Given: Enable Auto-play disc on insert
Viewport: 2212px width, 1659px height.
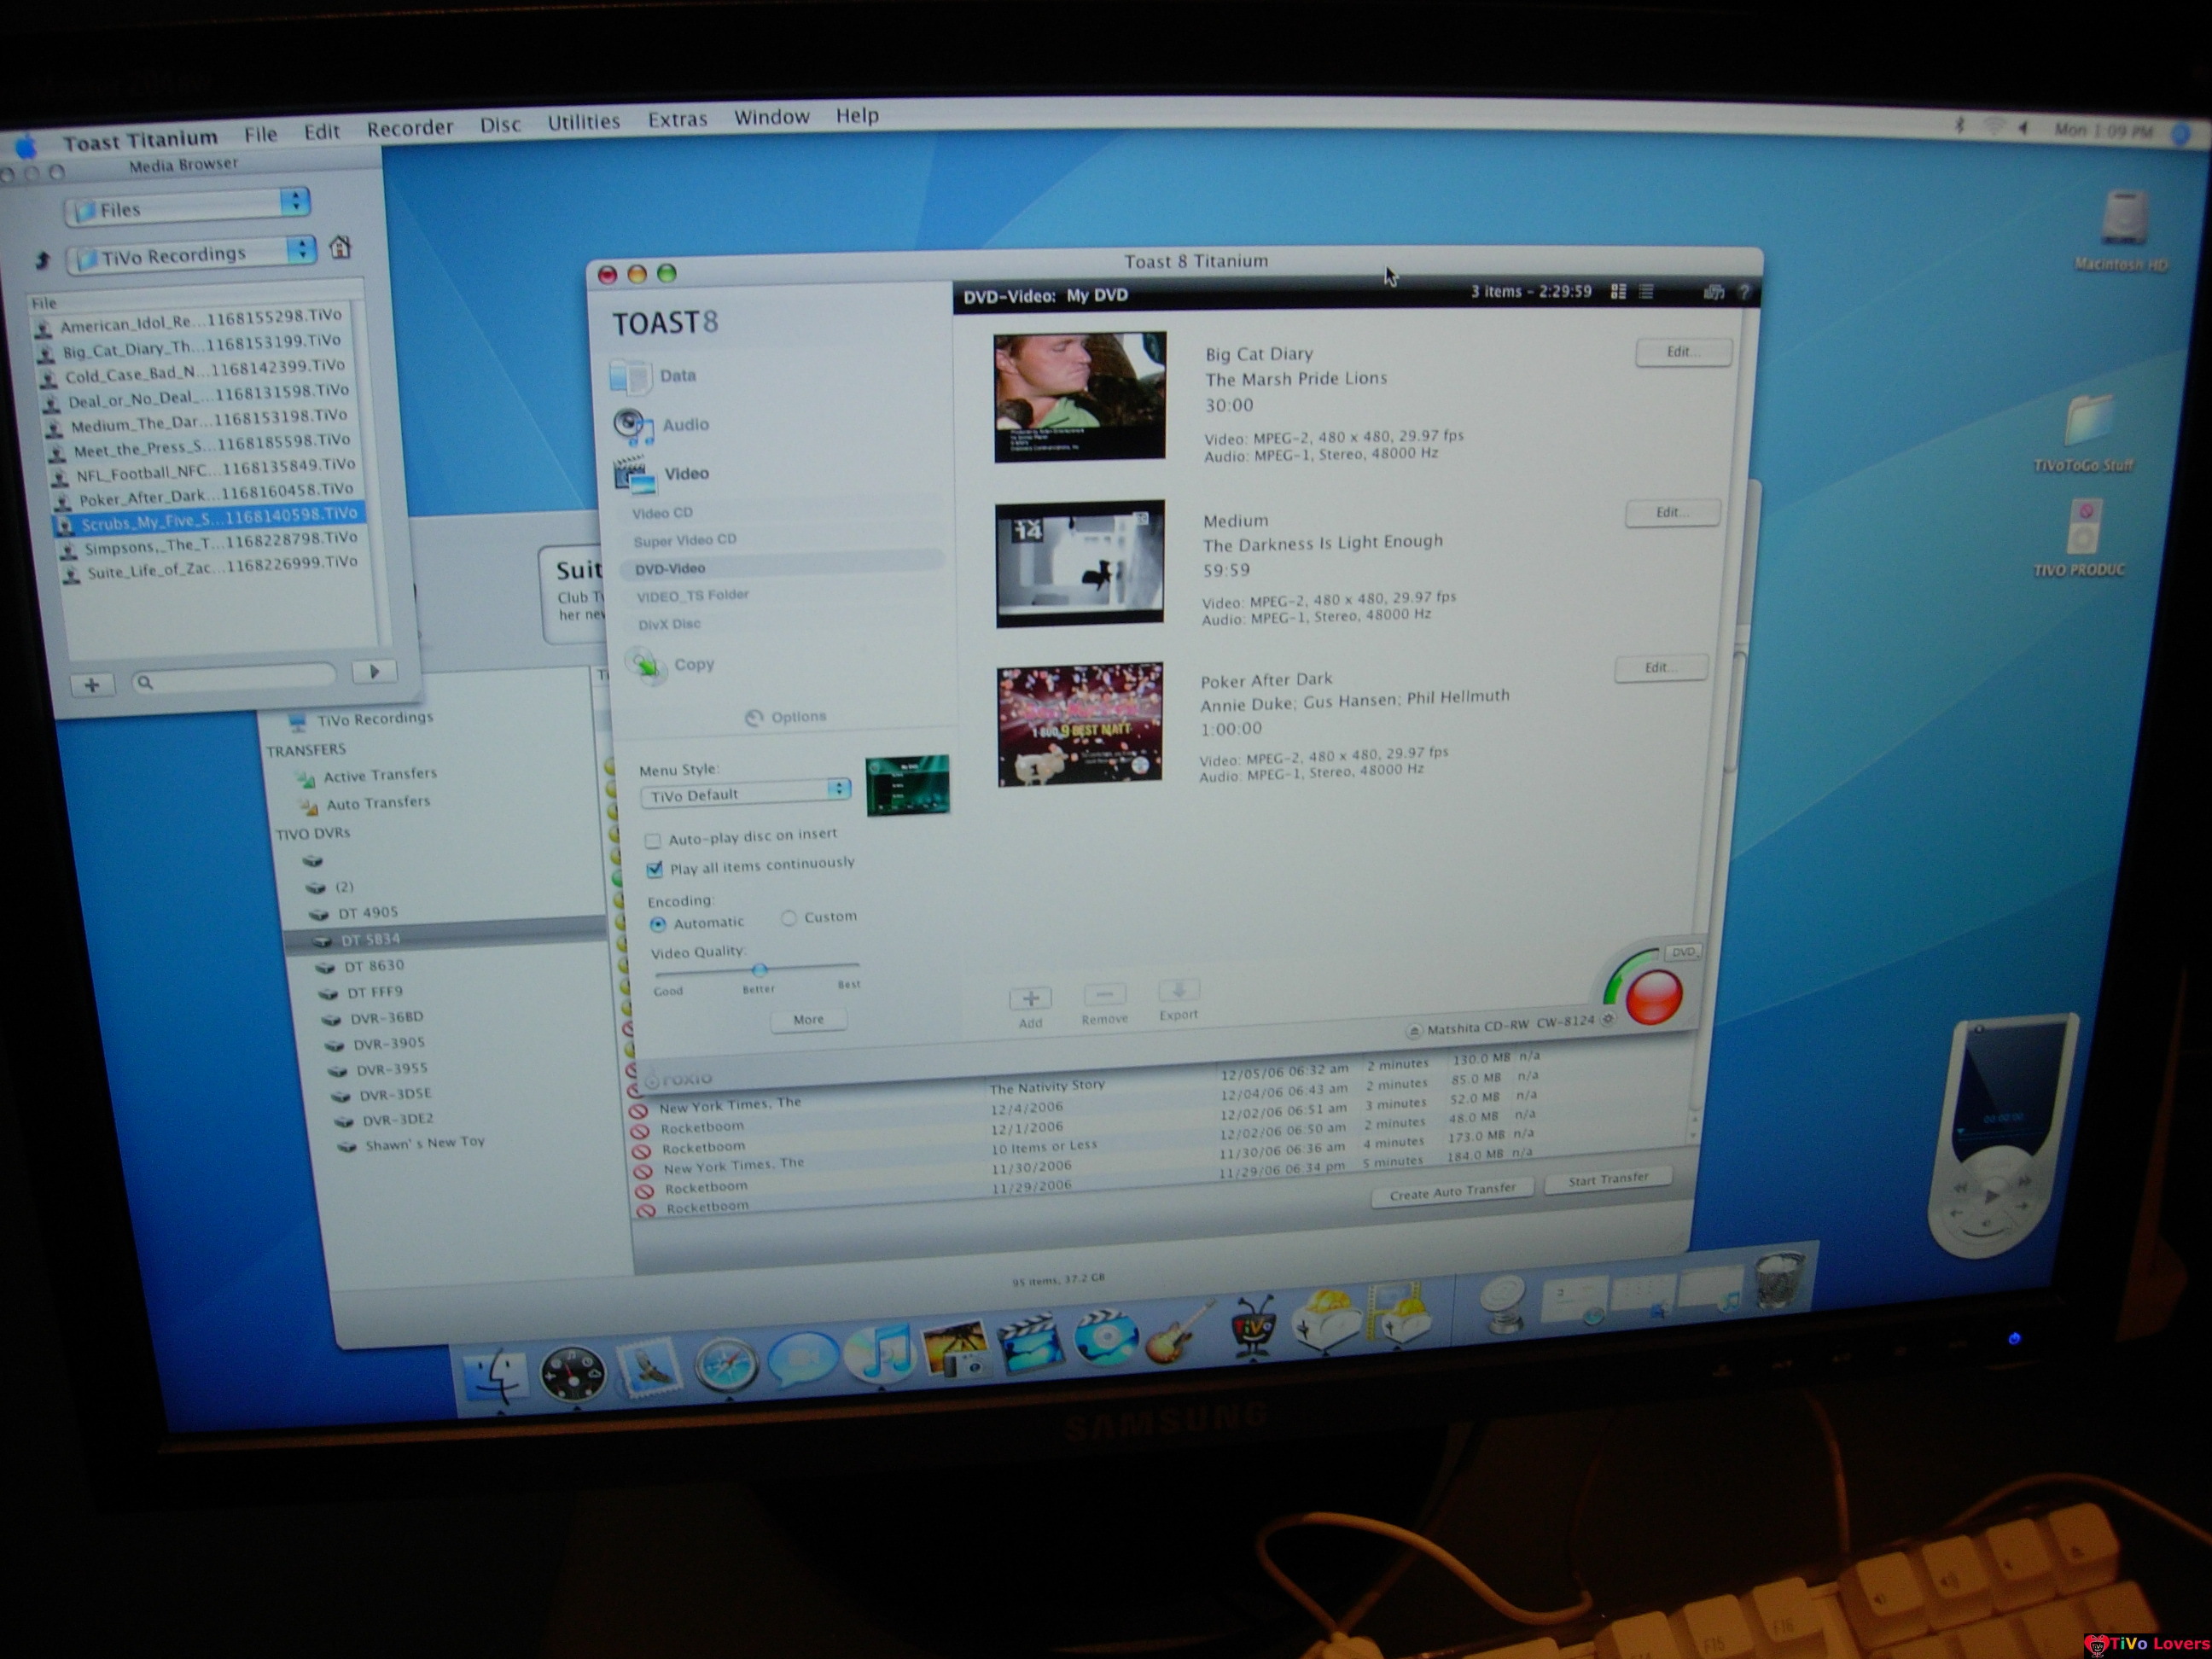Looking at the screenshot, I should (653, 840).
